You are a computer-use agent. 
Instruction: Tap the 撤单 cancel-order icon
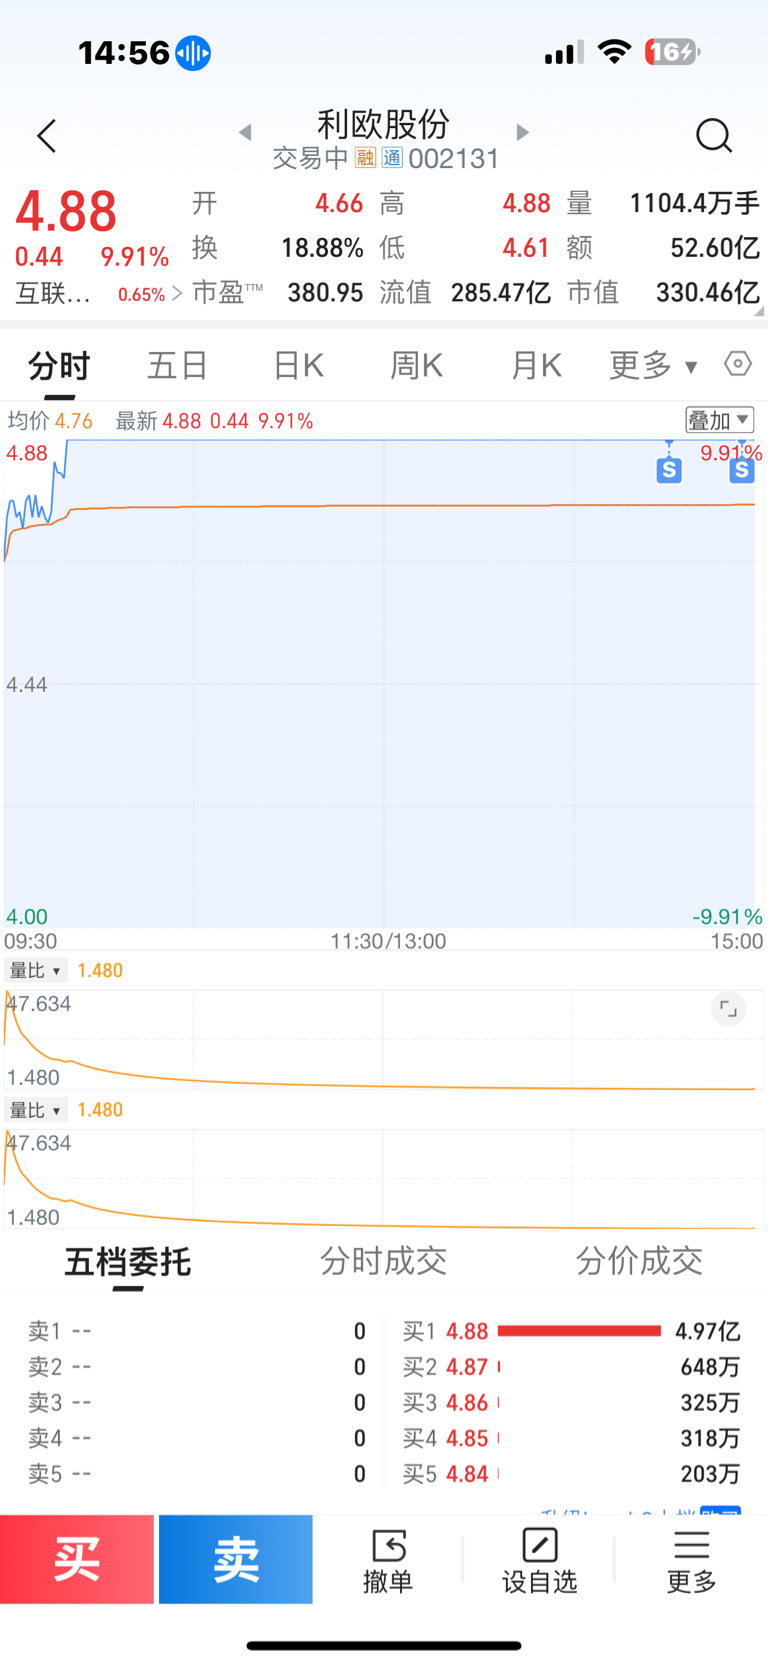tap(388, 1560)
